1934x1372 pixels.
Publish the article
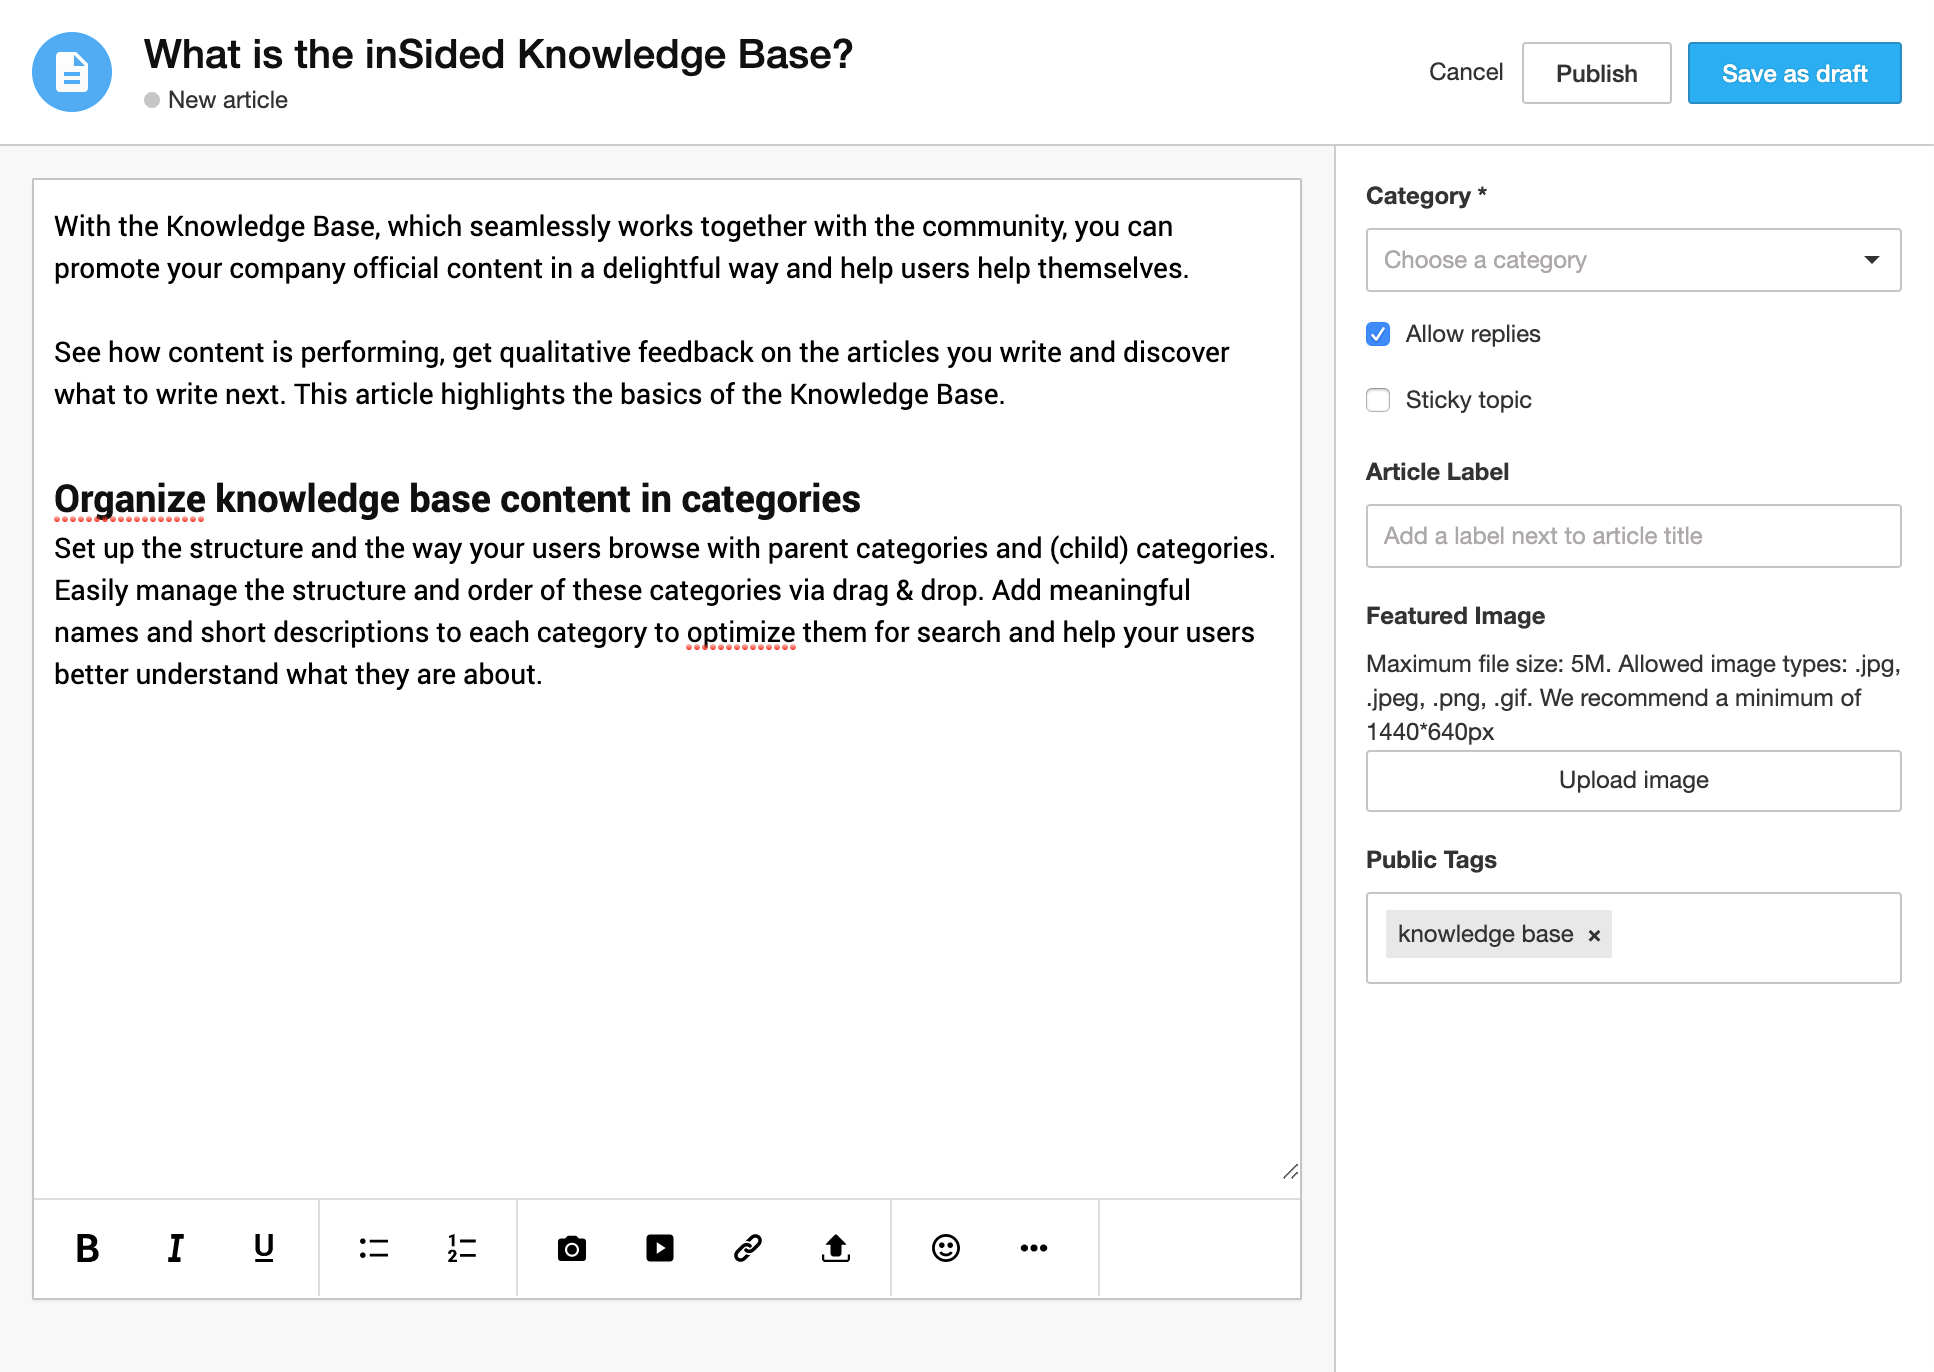point(1597,73)
